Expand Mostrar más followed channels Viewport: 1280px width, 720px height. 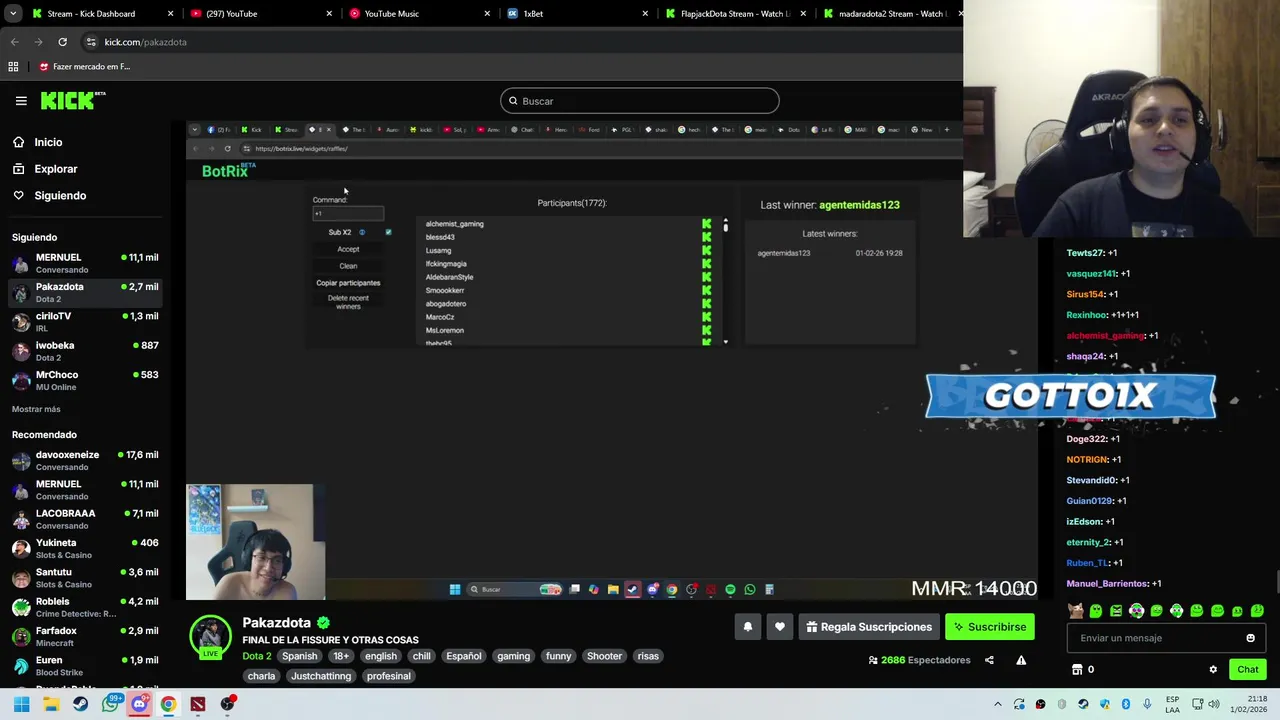point(36,409)
